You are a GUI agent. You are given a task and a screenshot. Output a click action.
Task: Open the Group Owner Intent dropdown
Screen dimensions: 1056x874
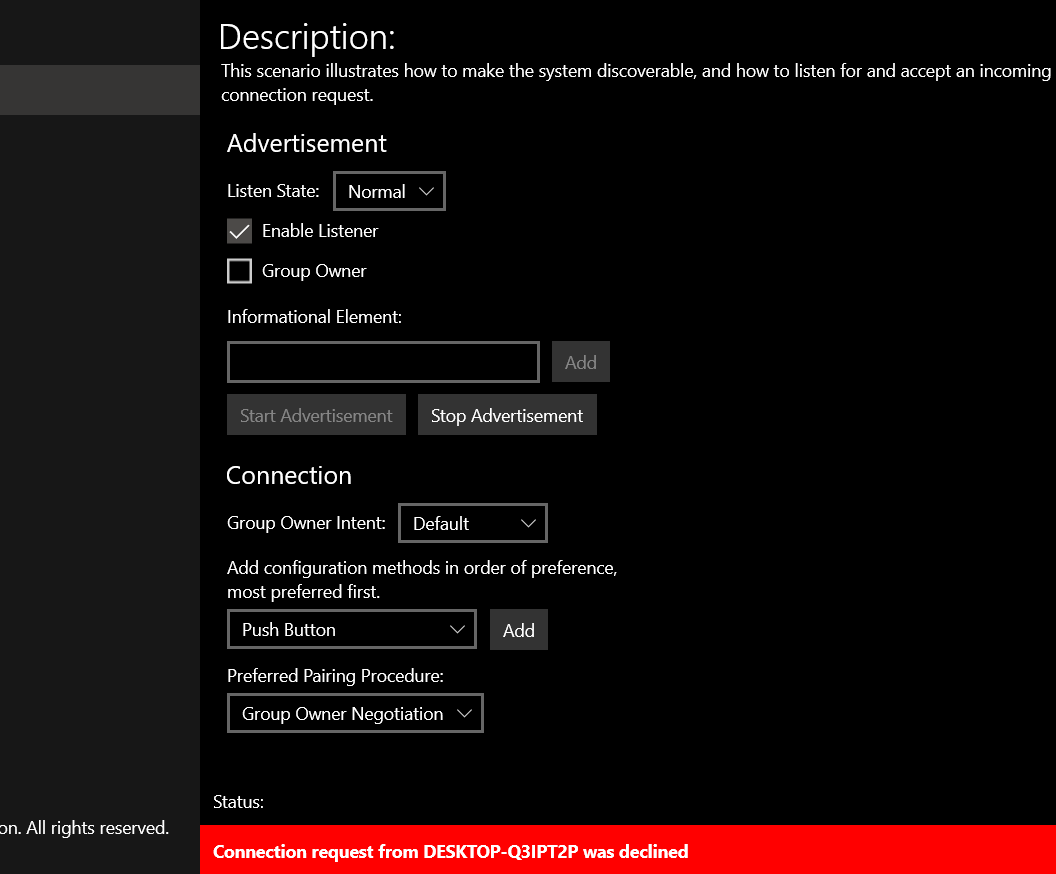point(472,523)
